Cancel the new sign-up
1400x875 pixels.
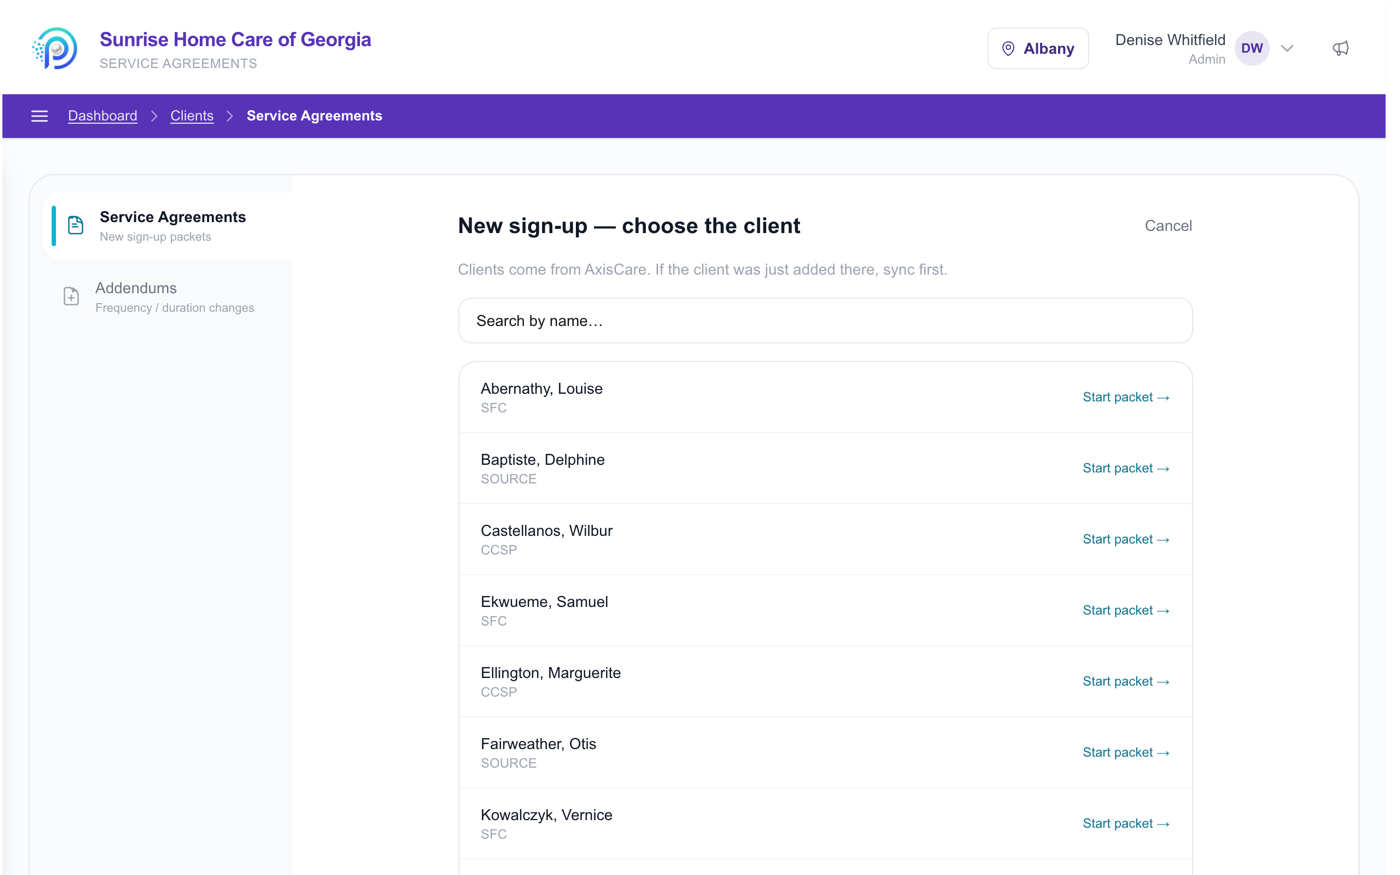(x=1168, y=226)
